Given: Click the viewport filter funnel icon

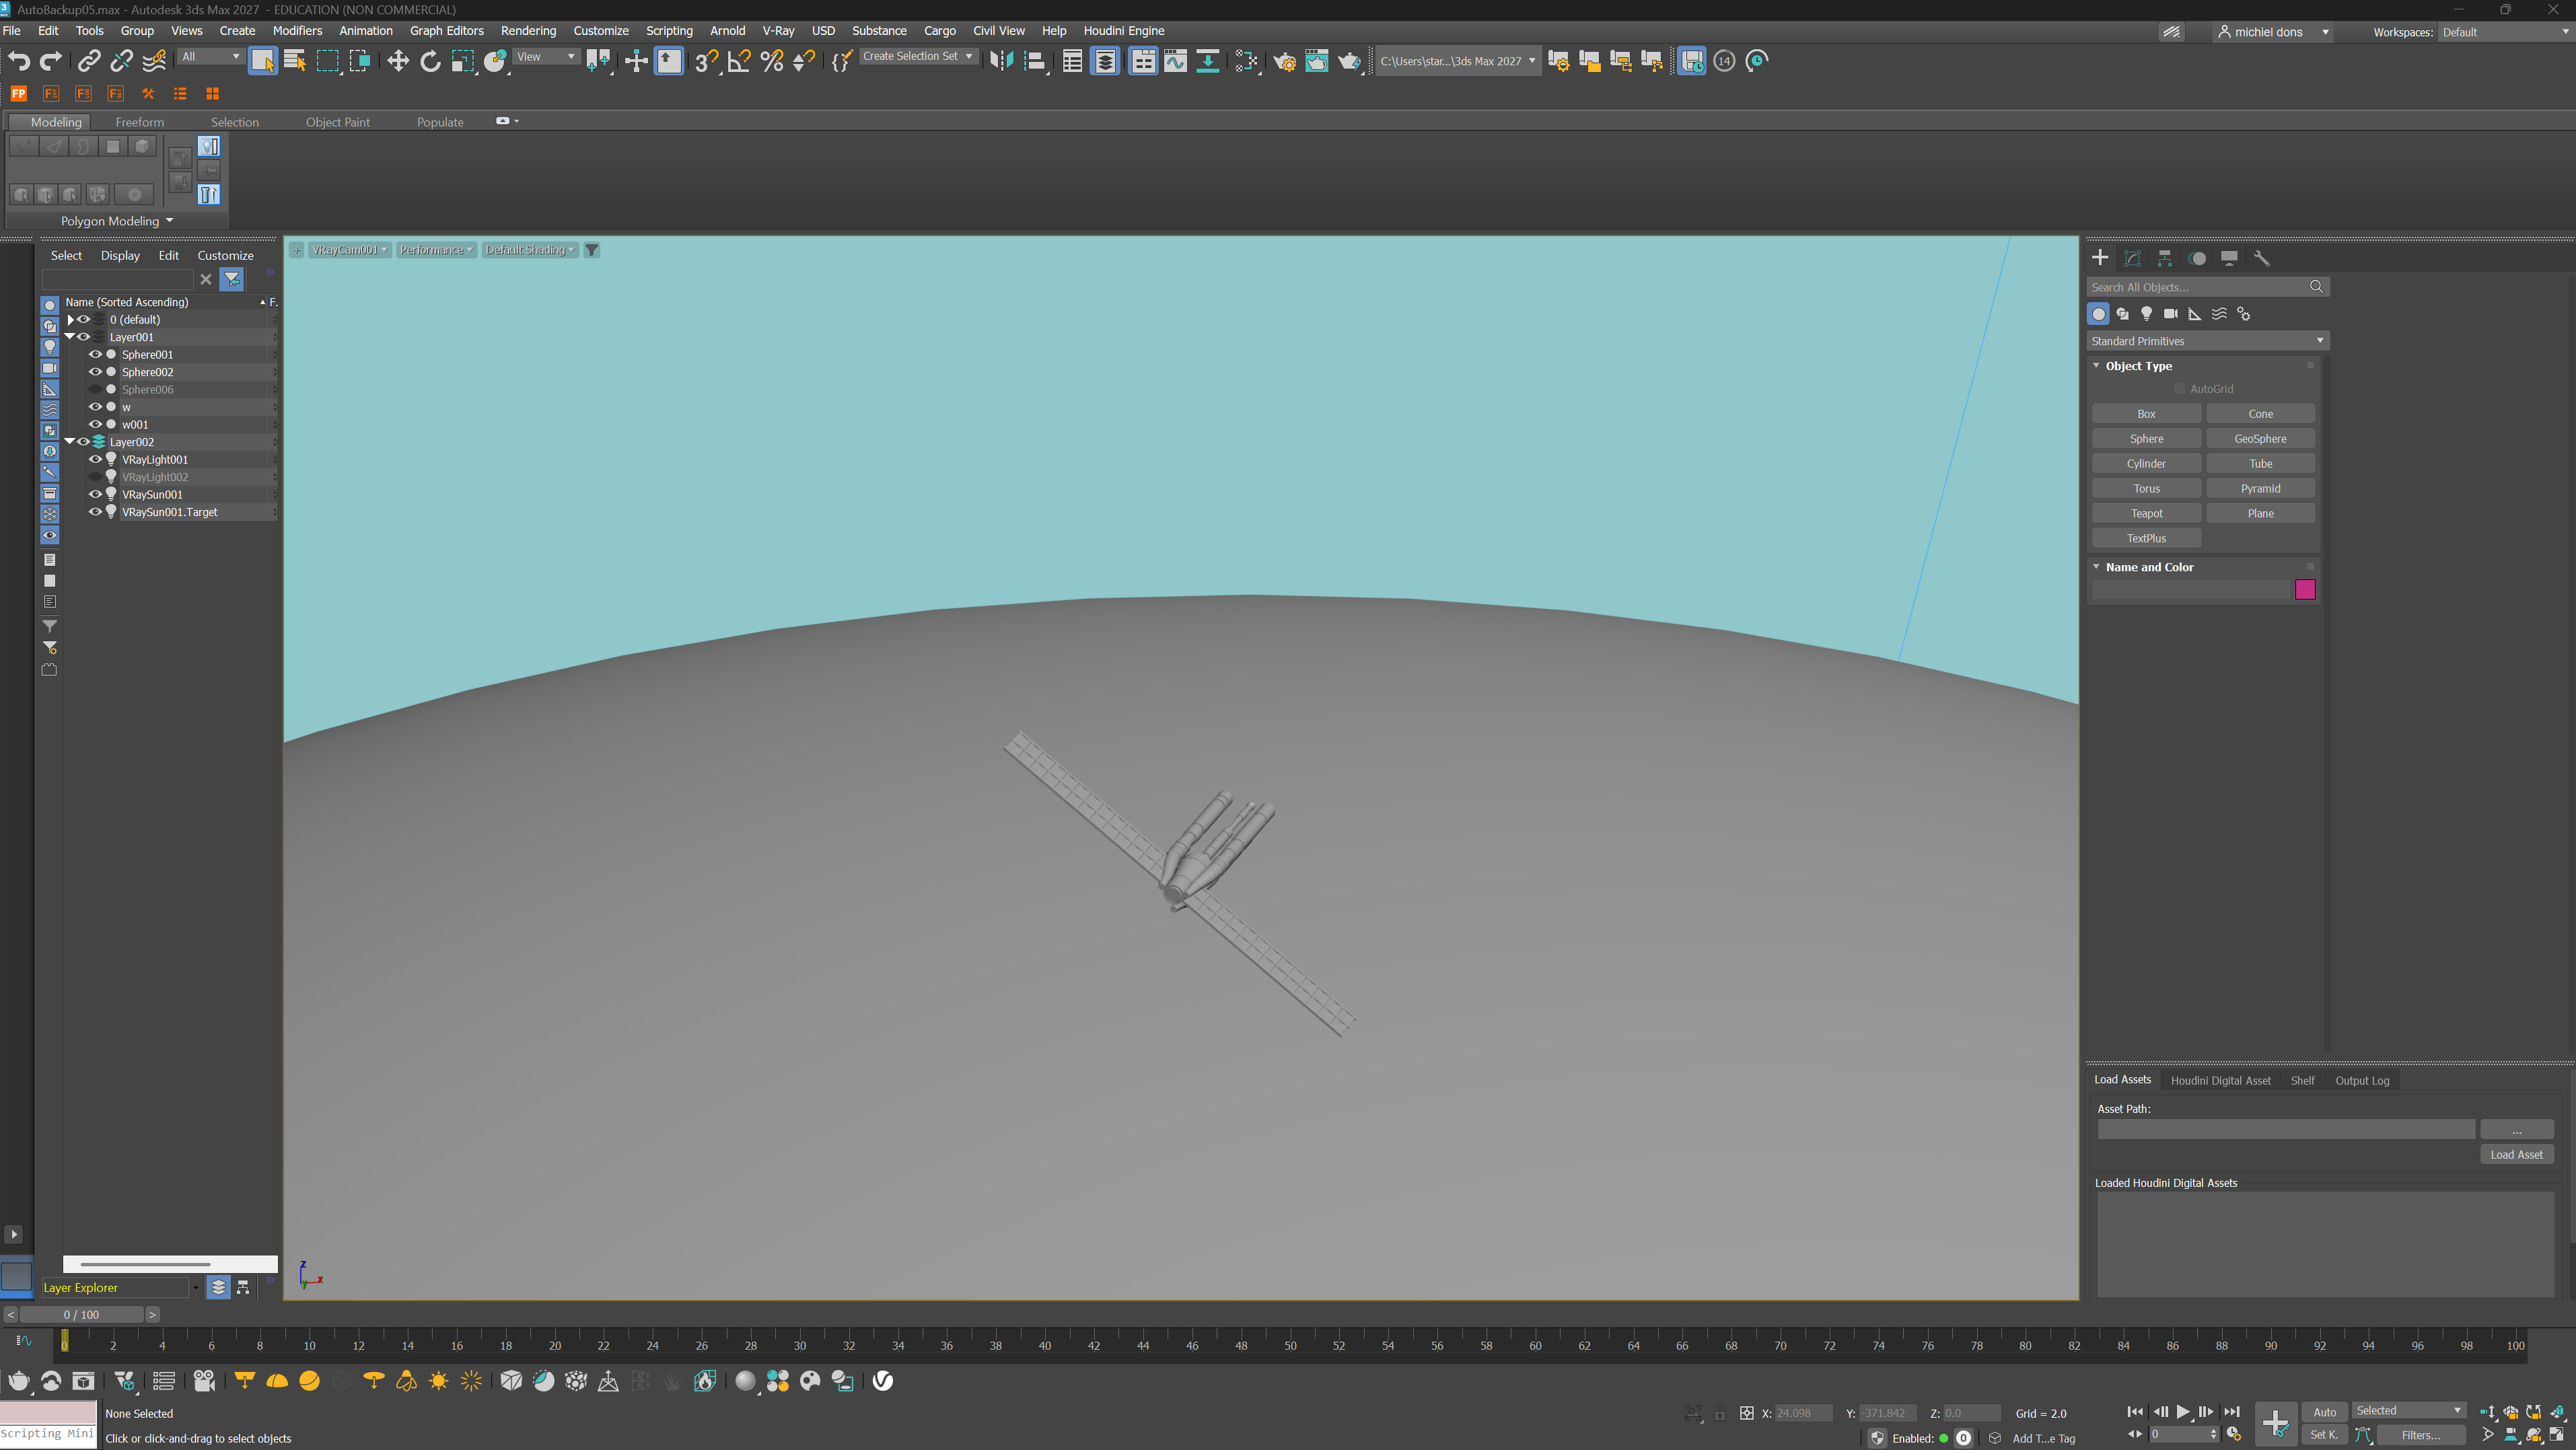Looking at the screenshot, I should (591, 250).
